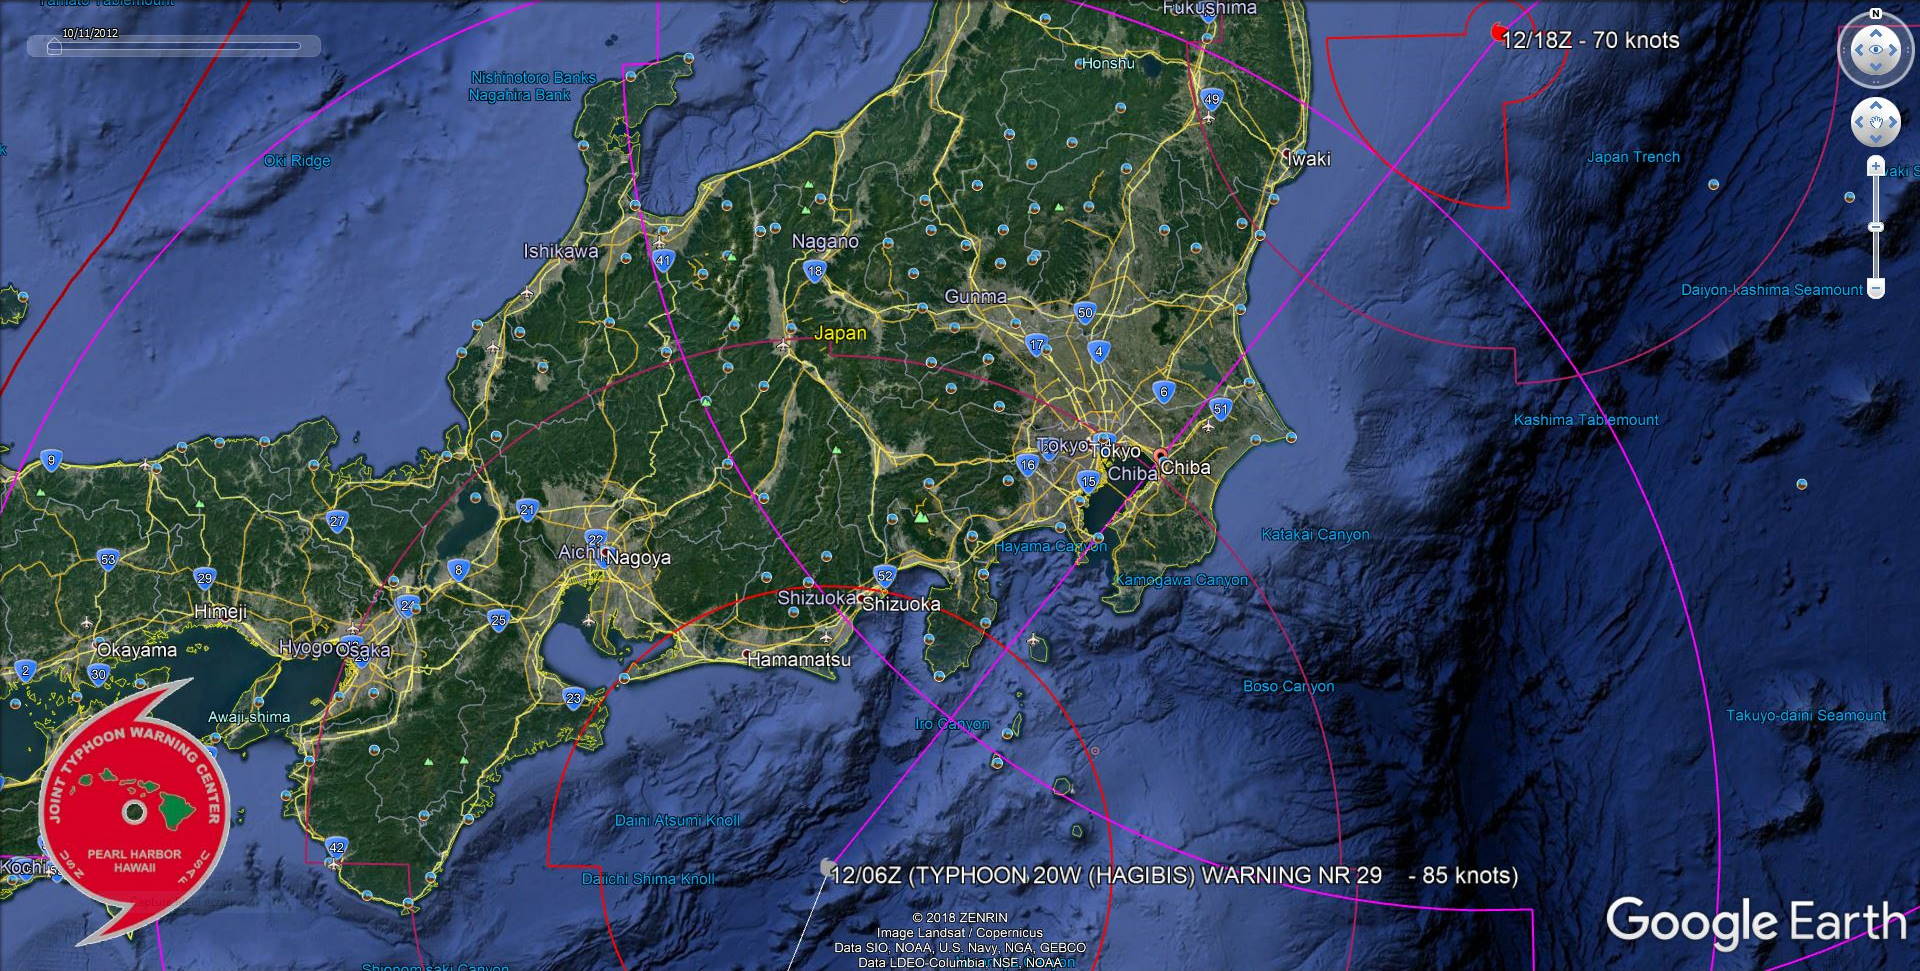Click the zoom slider thumb

1876,226
